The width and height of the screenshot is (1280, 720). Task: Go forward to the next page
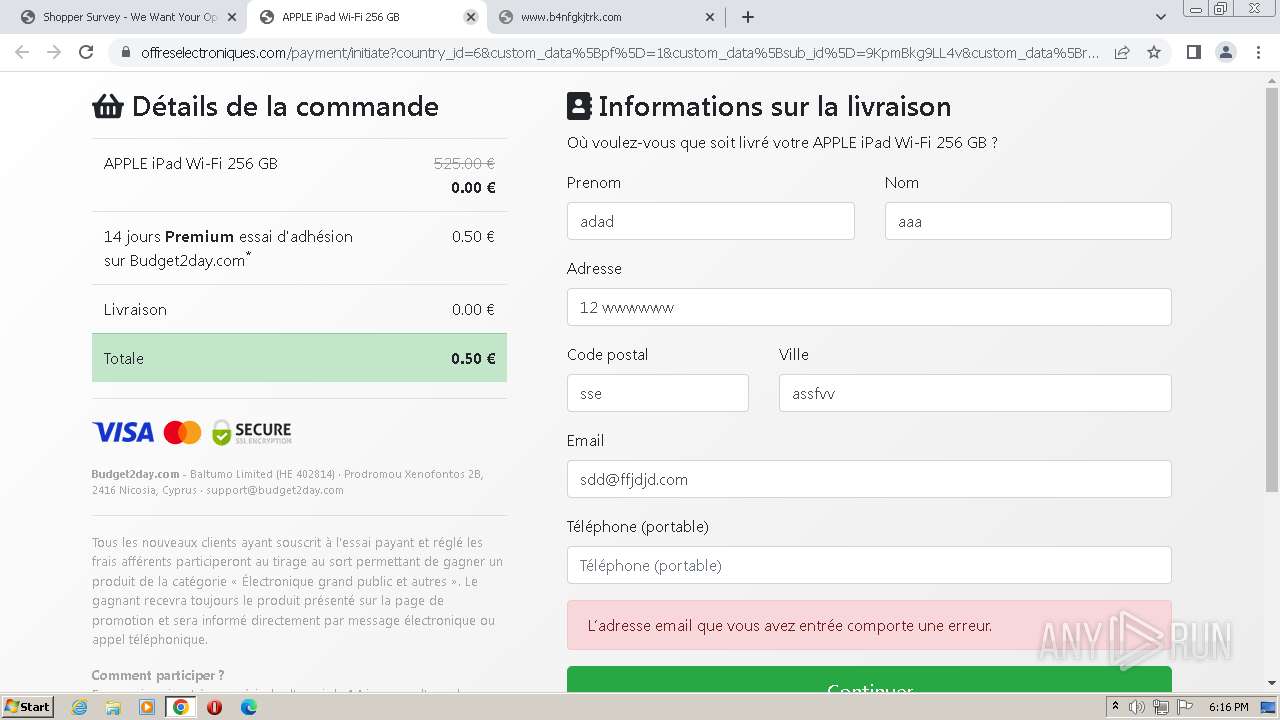click(x=54, y=52)
